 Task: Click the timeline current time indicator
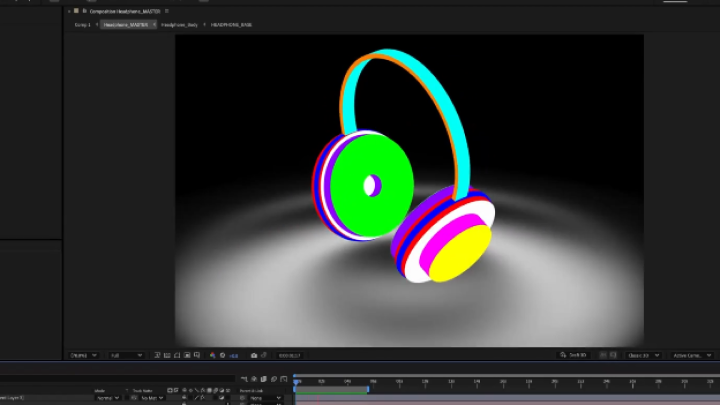pyautogui.click(x=296, y=380)
